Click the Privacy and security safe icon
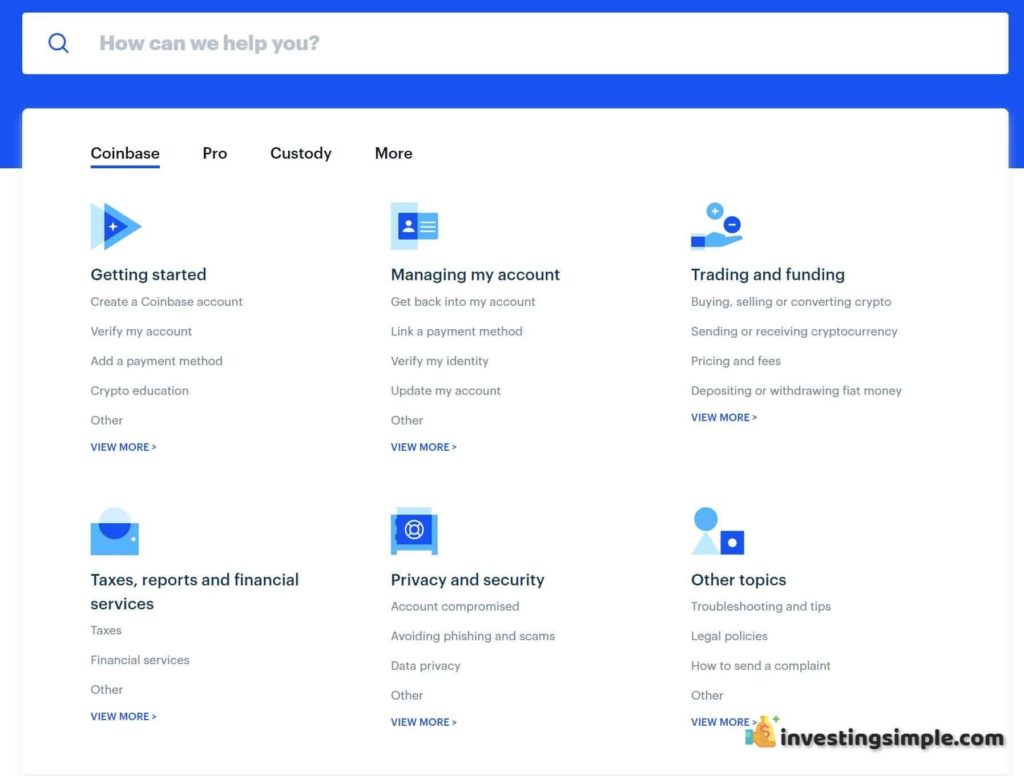The image size is (1024, 776). 414,531
